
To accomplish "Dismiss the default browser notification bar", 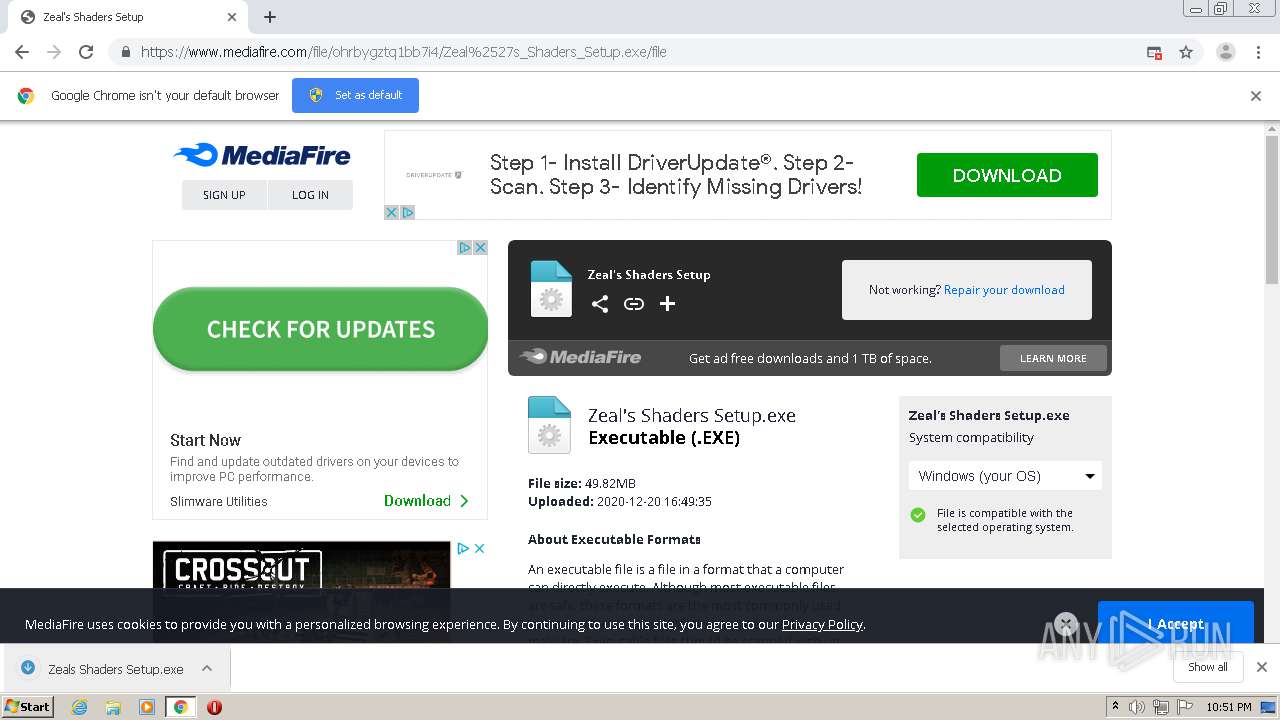I will click(1256, 96).
